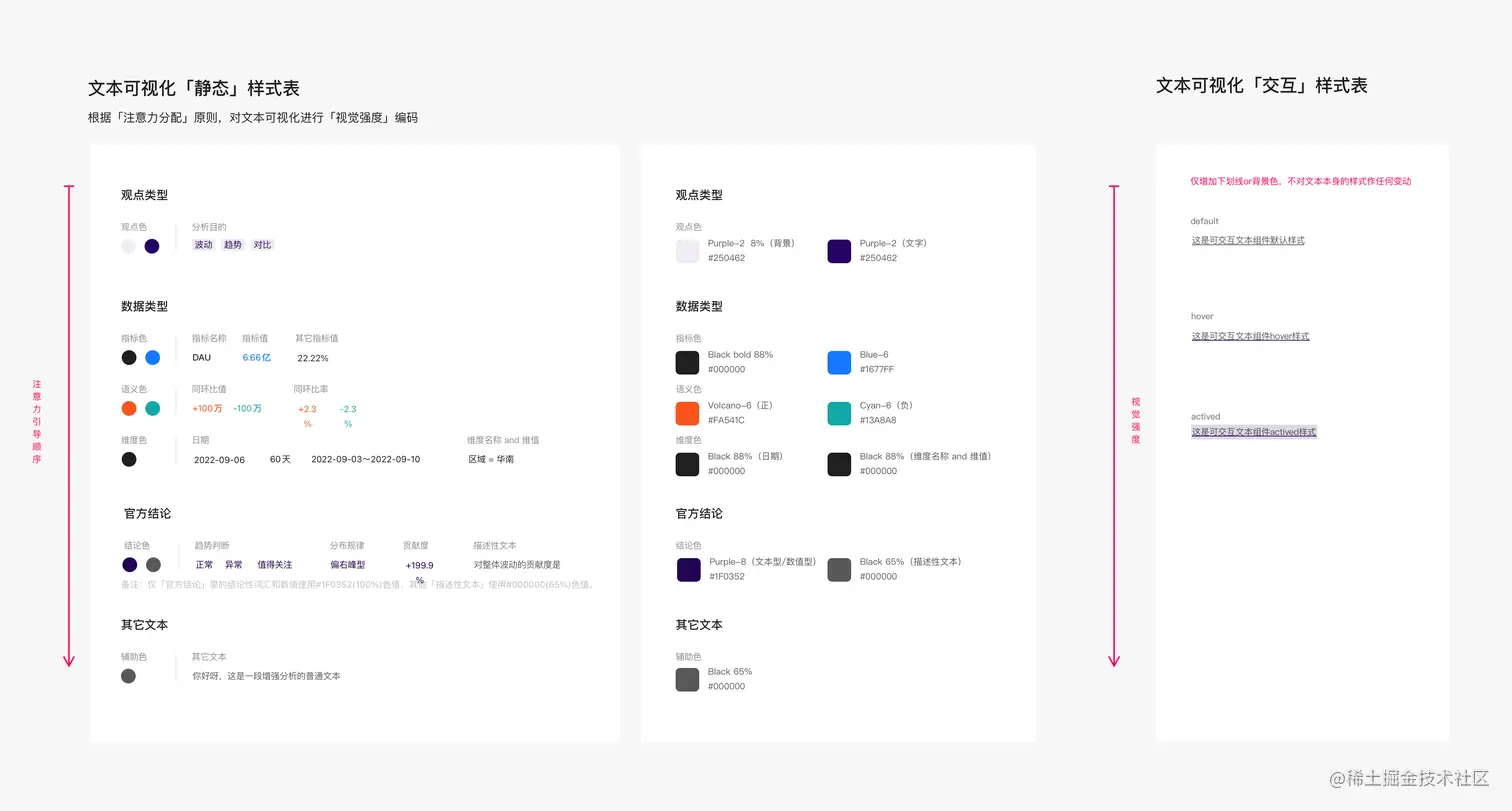Viewport: 1512px width, 811px height.
Task: Click the +199.9 contribution value
Action: tap(419, 566)
